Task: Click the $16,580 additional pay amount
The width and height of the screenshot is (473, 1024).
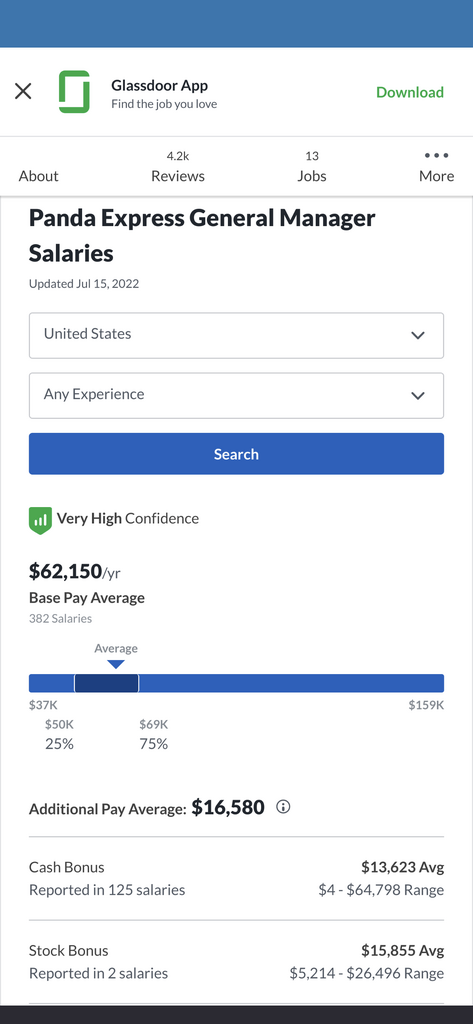Action: tap(228, 807)
